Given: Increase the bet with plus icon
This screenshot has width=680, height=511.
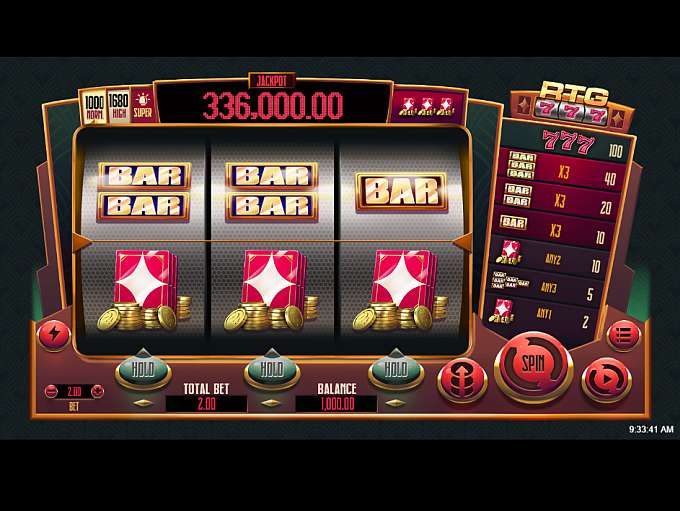Looking at the screenshot, I should pos(98,391).
